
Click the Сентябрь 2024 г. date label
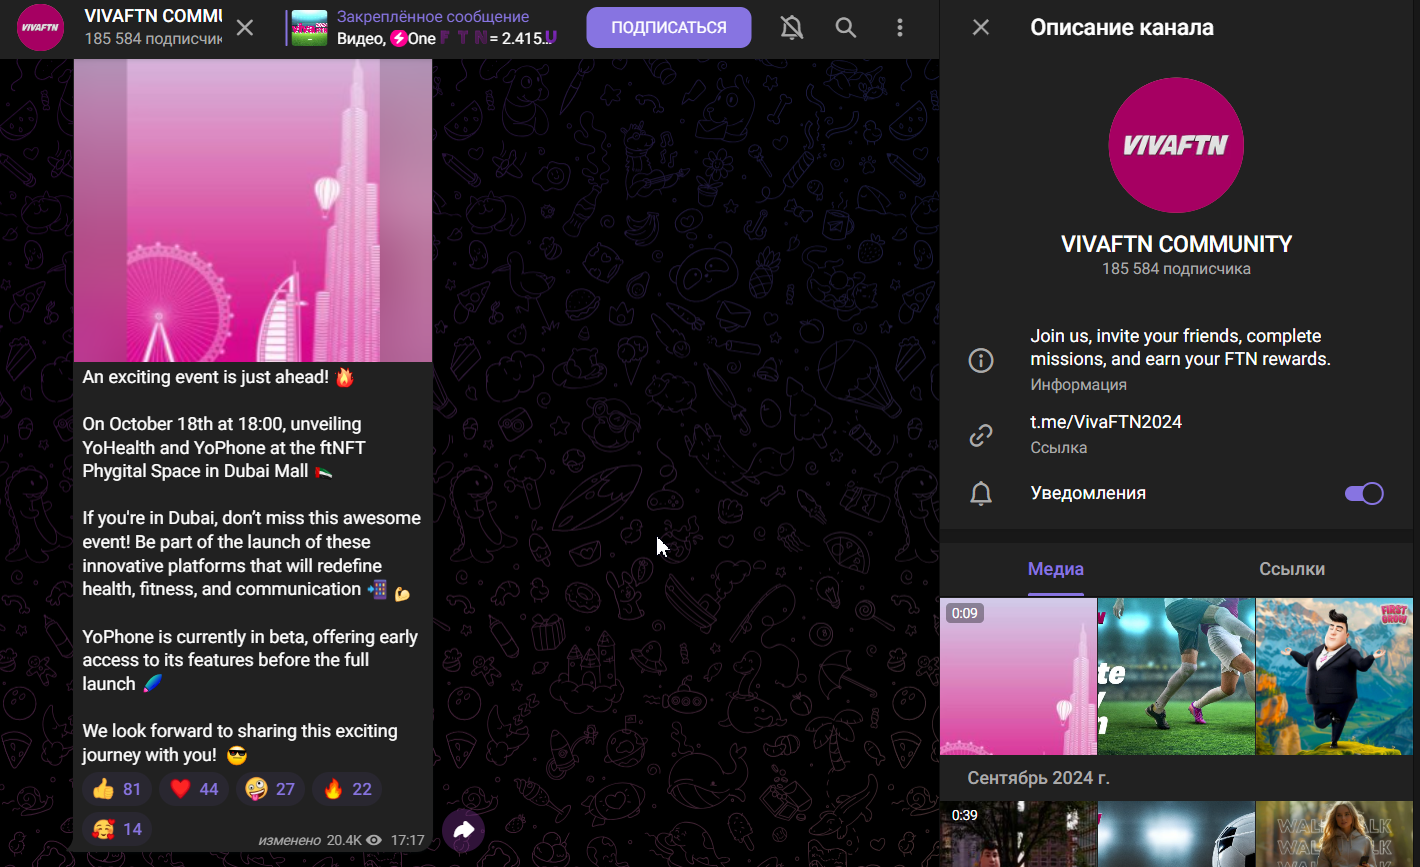(x=1039, y=778)
